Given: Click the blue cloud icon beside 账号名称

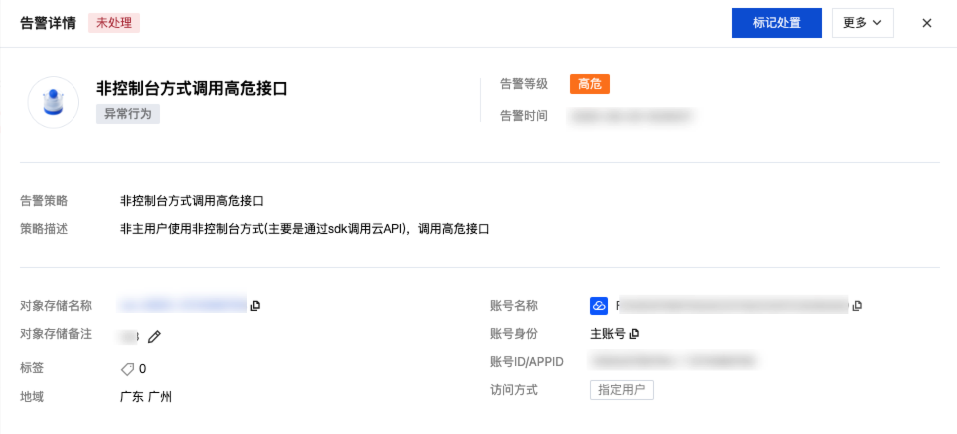Looking at the screenshot, I should coord(599,305).
